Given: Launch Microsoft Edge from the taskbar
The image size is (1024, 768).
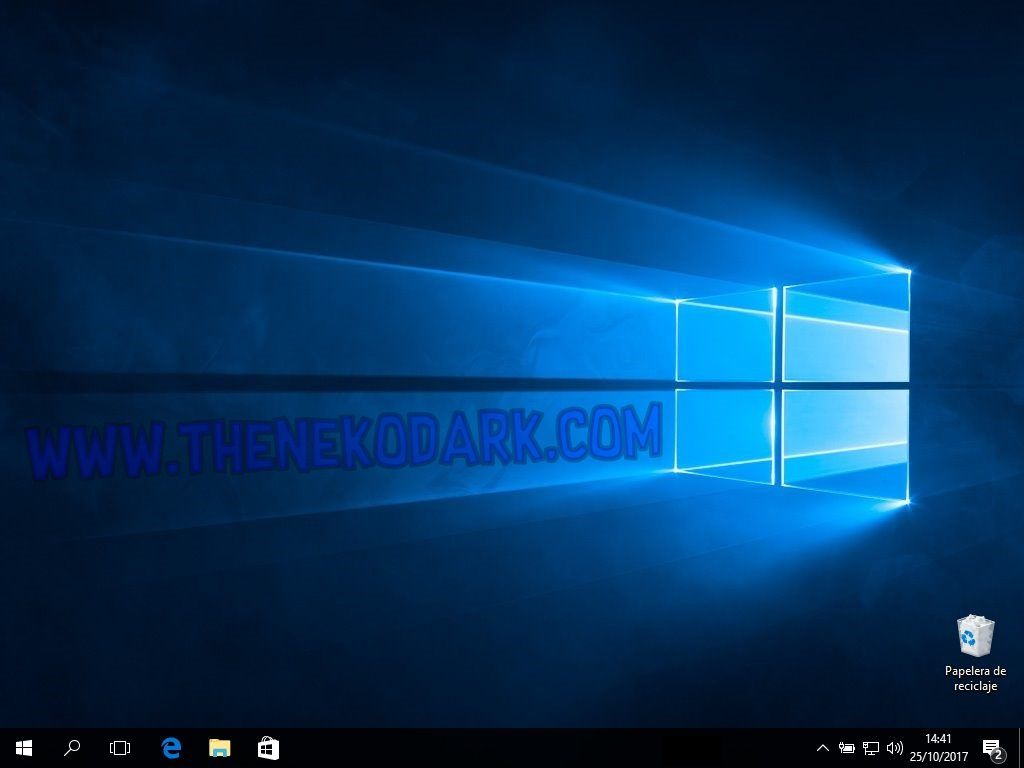Looking at the screenshot, I should tap(170, 748).
